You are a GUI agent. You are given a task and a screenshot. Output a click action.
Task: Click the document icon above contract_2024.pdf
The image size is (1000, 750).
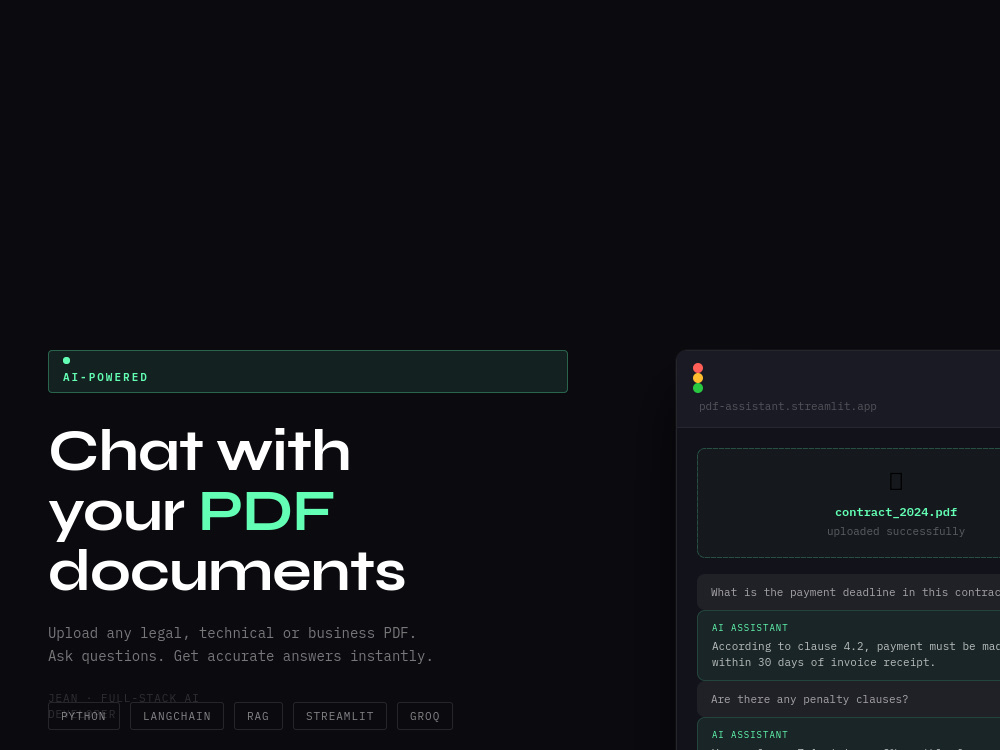point(896,481)
